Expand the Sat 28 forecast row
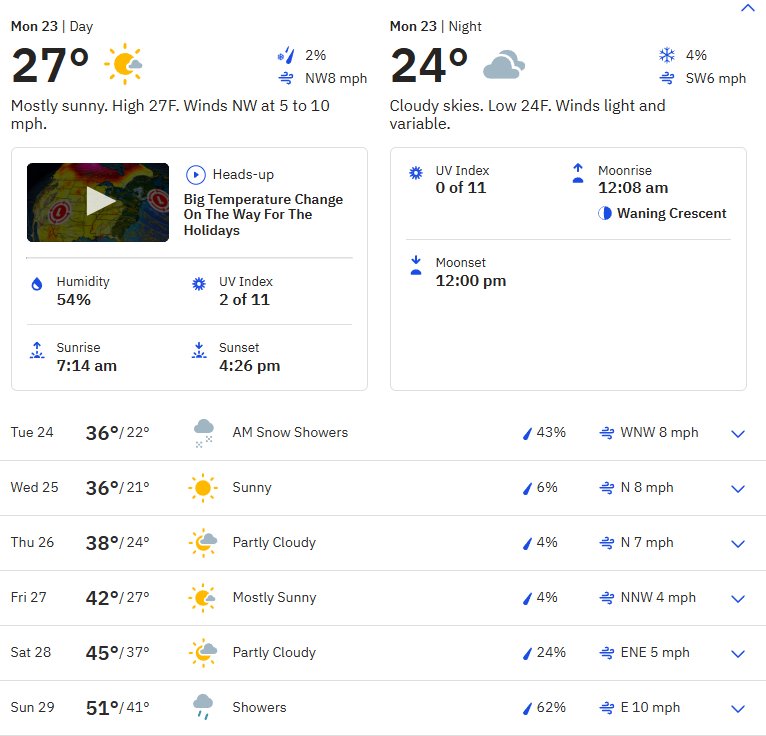 tap(738, 653)
